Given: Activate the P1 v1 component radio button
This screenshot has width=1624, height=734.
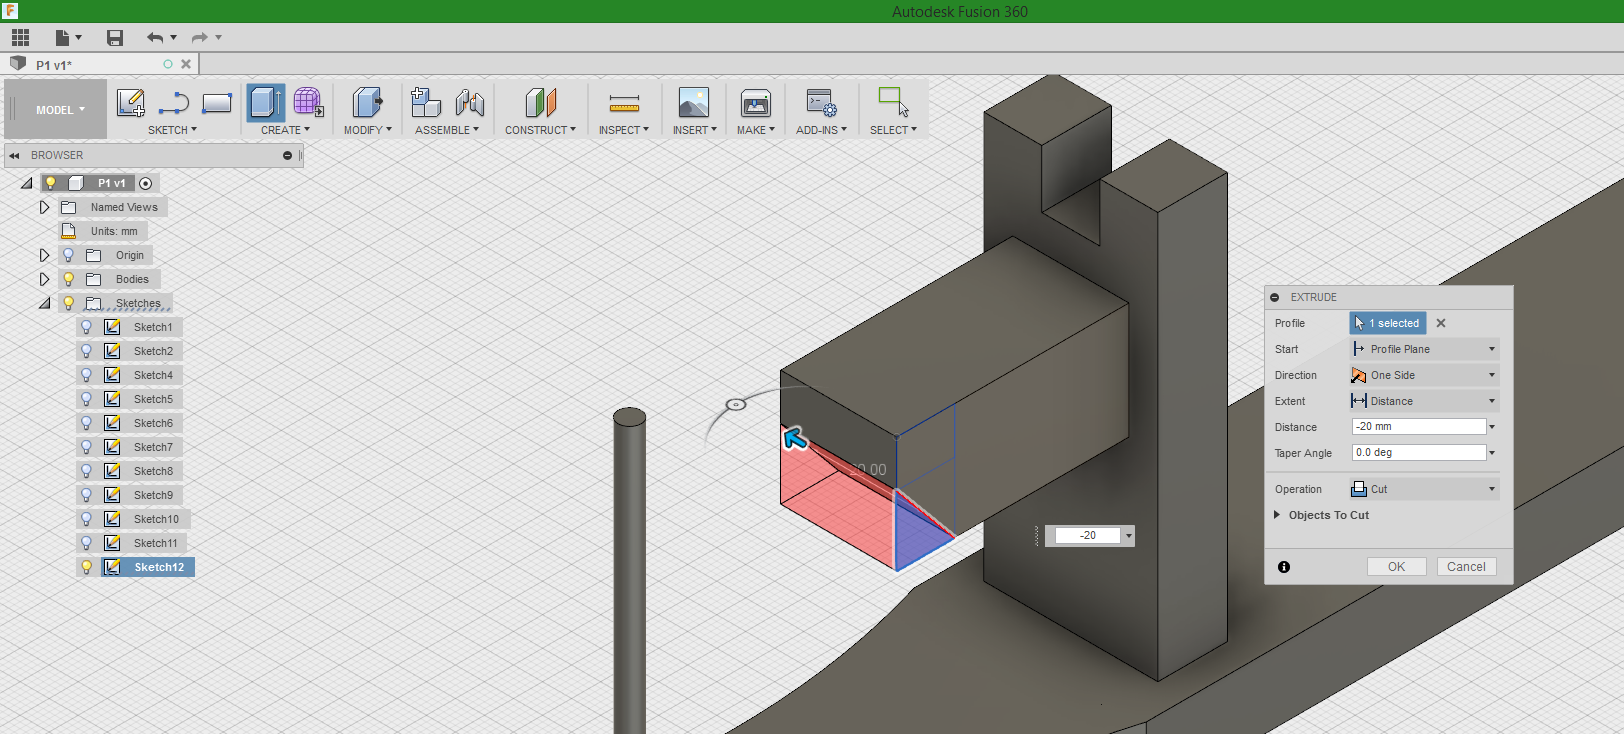Looking at the screenshot, I should 146,183.
